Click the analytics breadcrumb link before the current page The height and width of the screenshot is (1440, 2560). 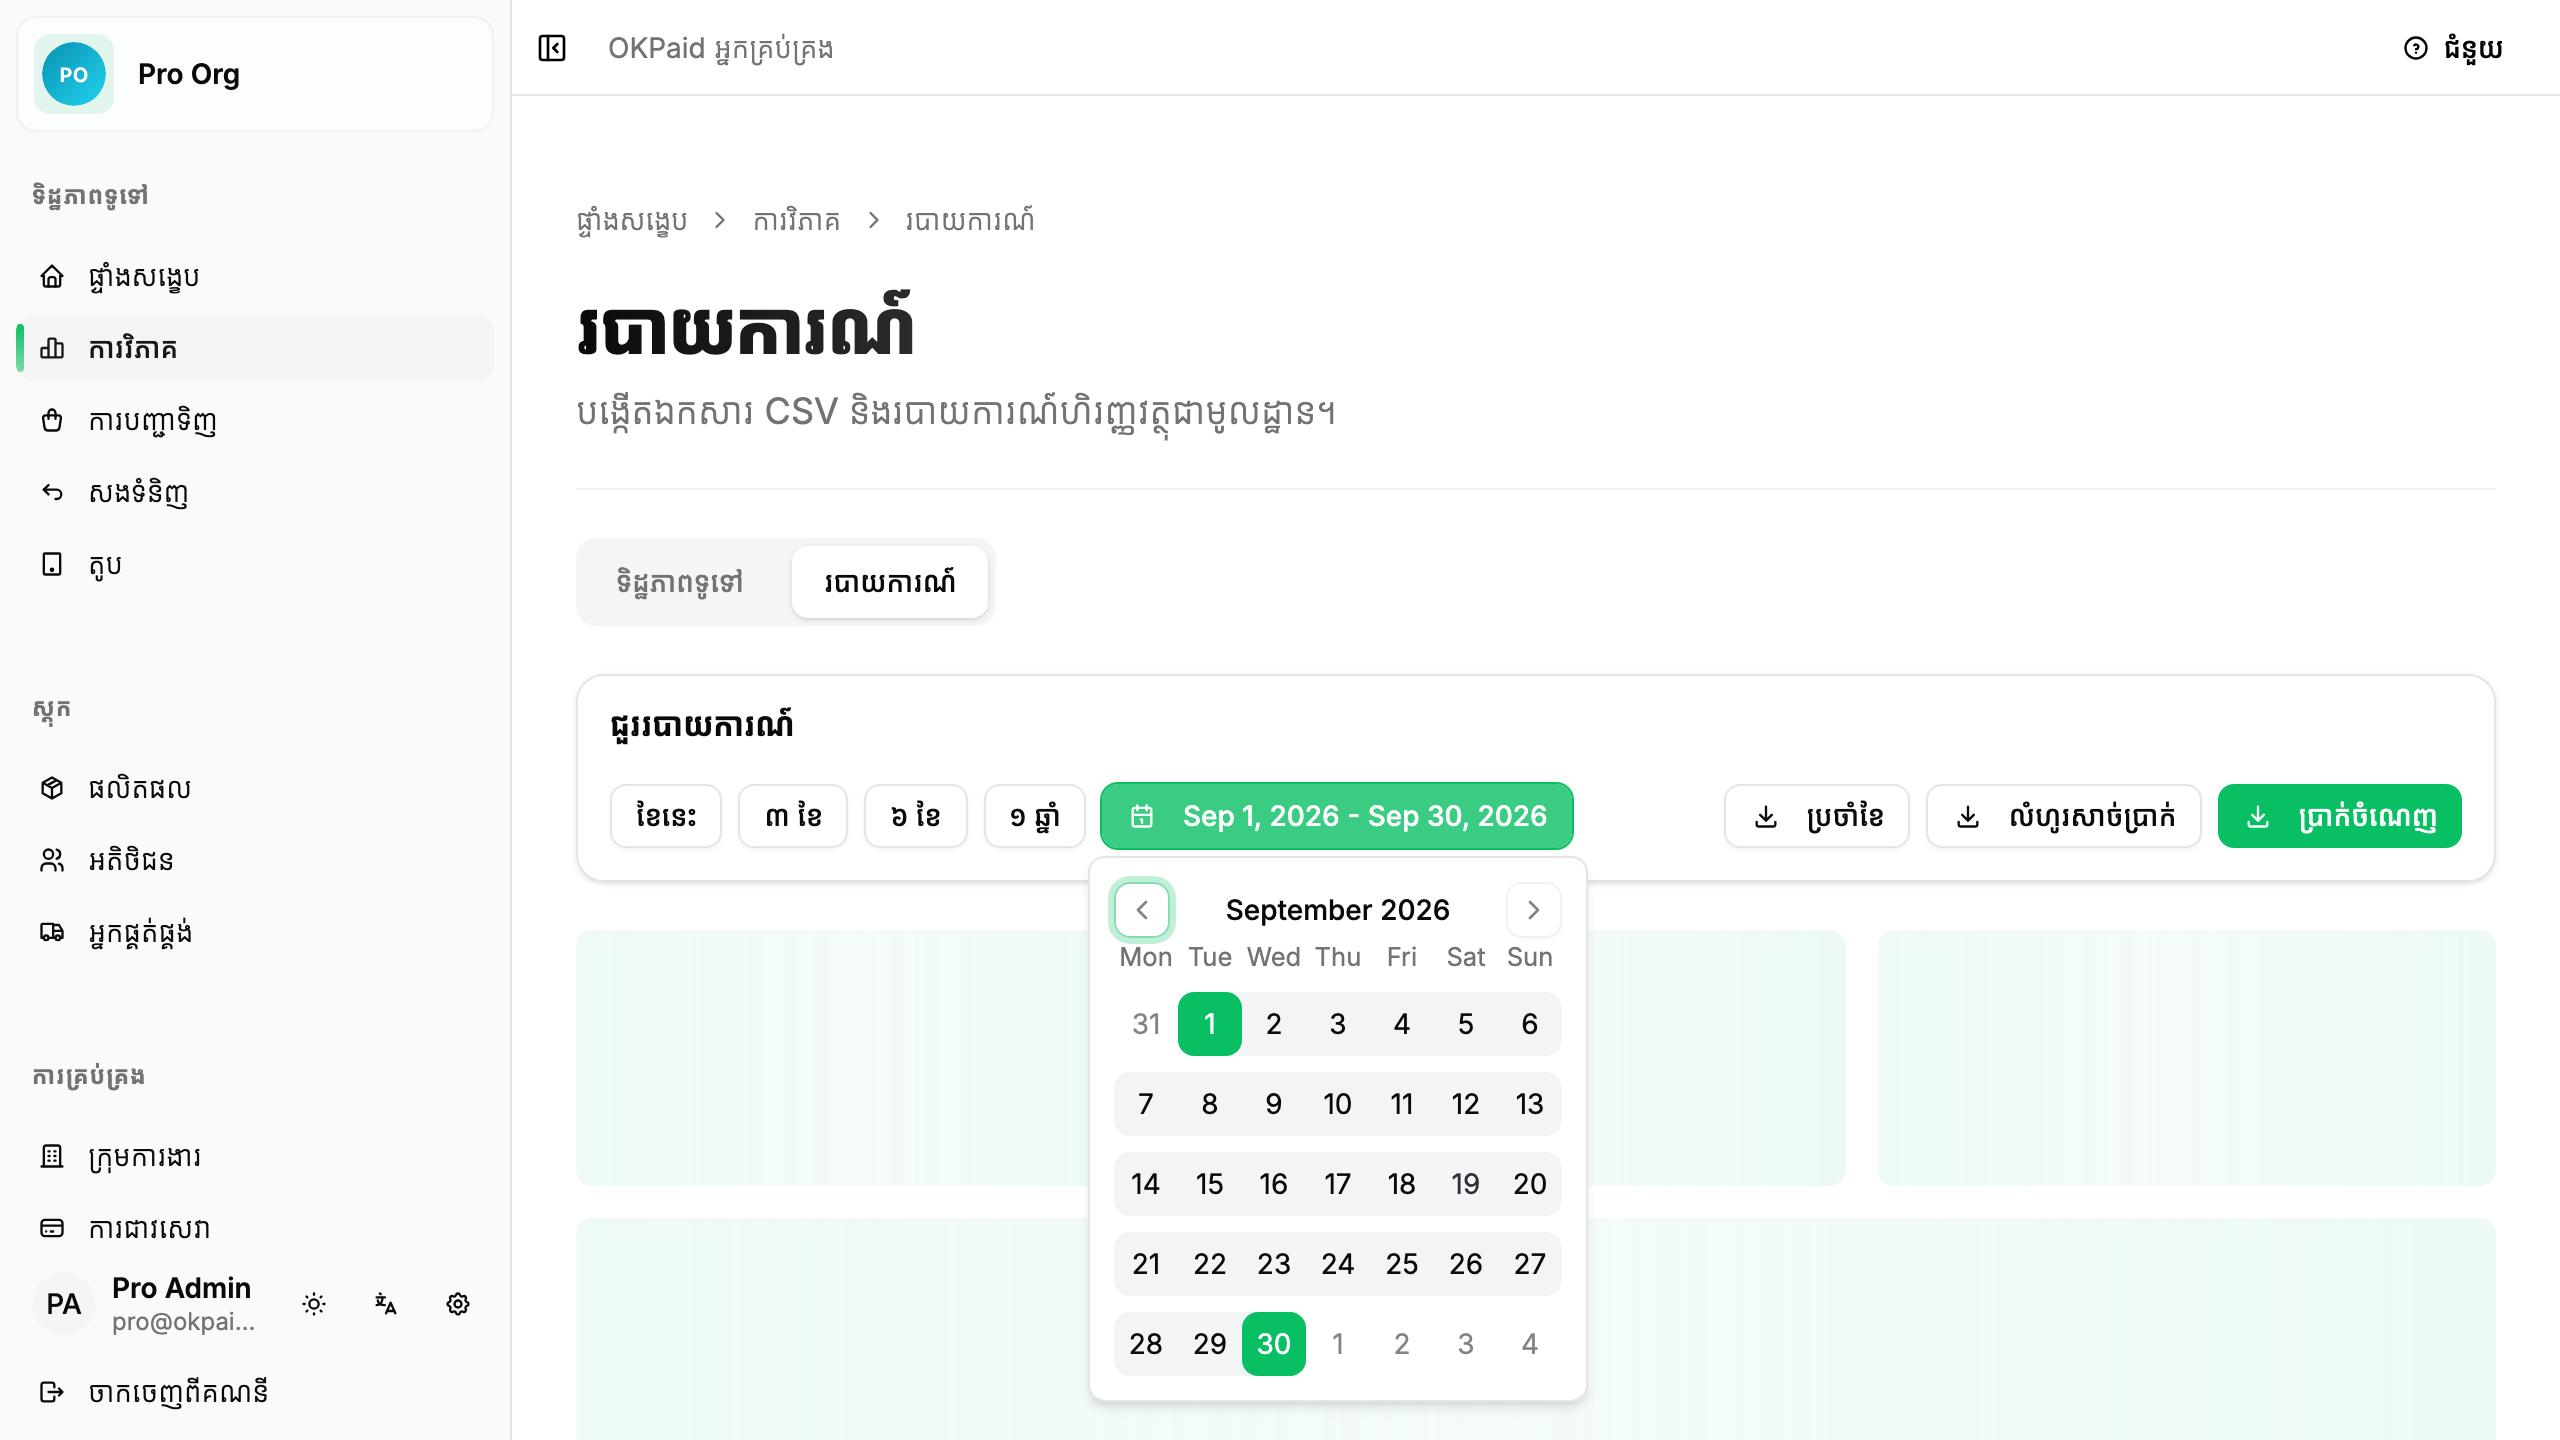[x=796, y=220]
